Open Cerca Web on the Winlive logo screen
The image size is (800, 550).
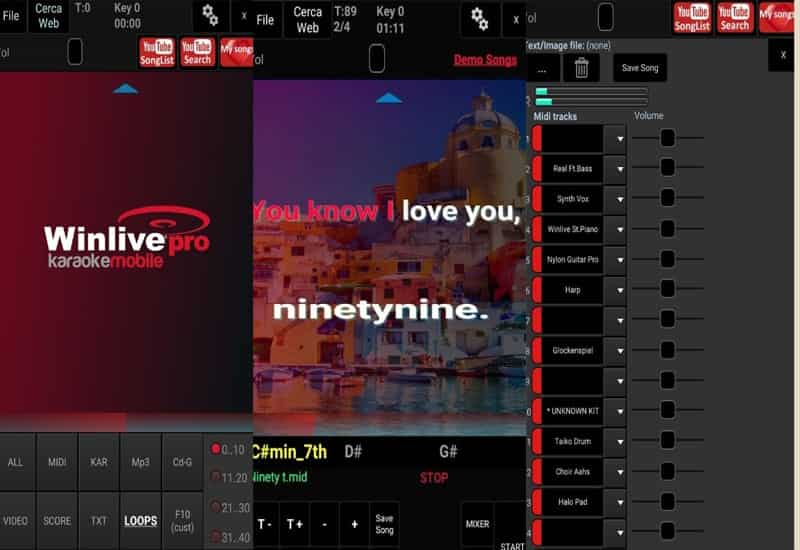(x=48, y=16)
